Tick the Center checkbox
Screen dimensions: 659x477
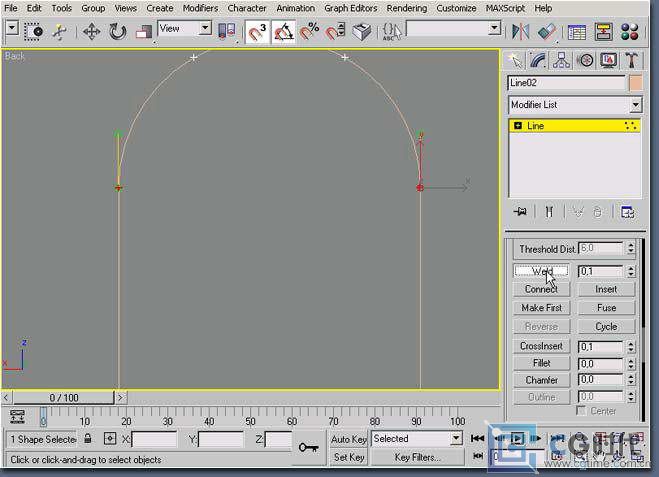581,410
